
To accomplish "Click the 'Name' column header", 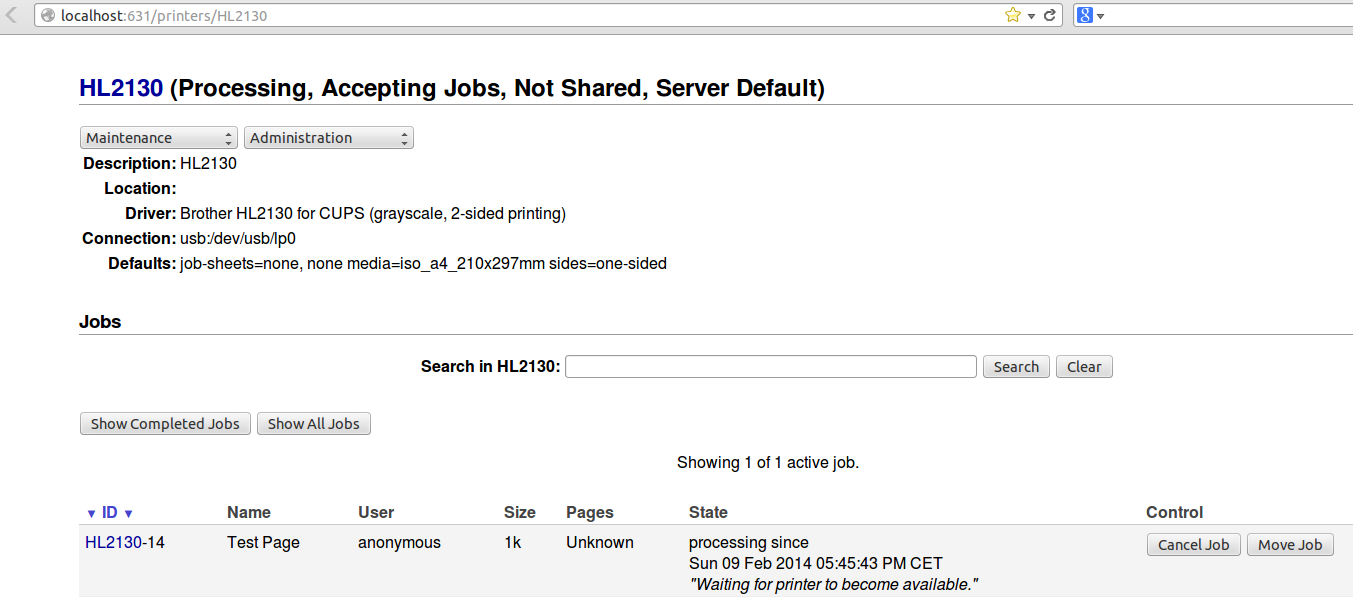I will (x=249, y=512).
